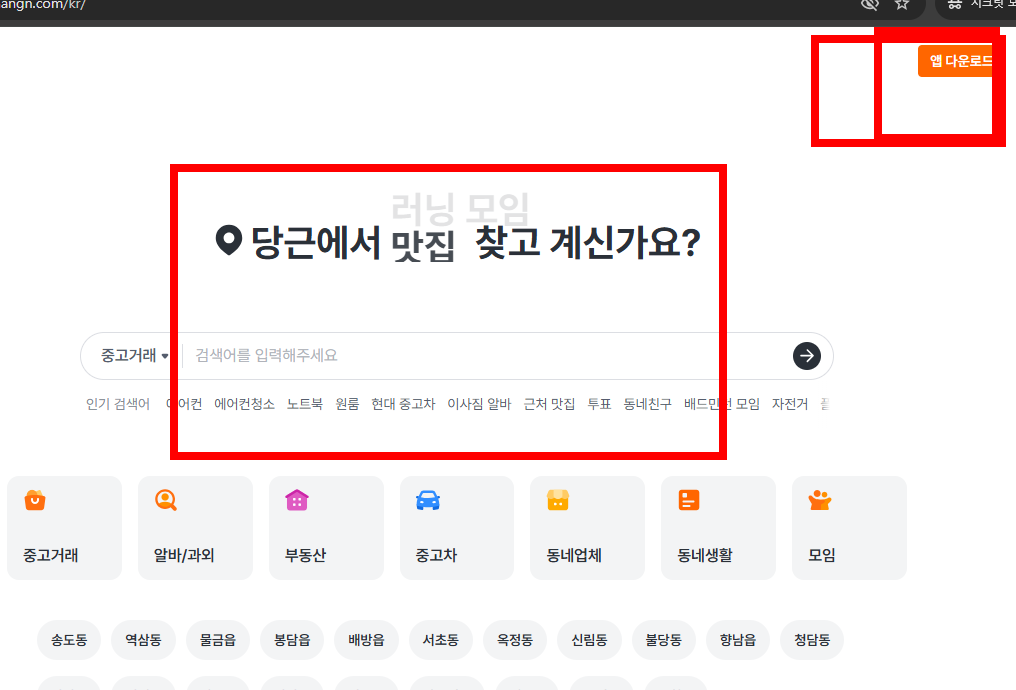Choose the 봉담읍 neighborhood chip
Viewport: 1016px width, 690px height.
pos(292,640)
